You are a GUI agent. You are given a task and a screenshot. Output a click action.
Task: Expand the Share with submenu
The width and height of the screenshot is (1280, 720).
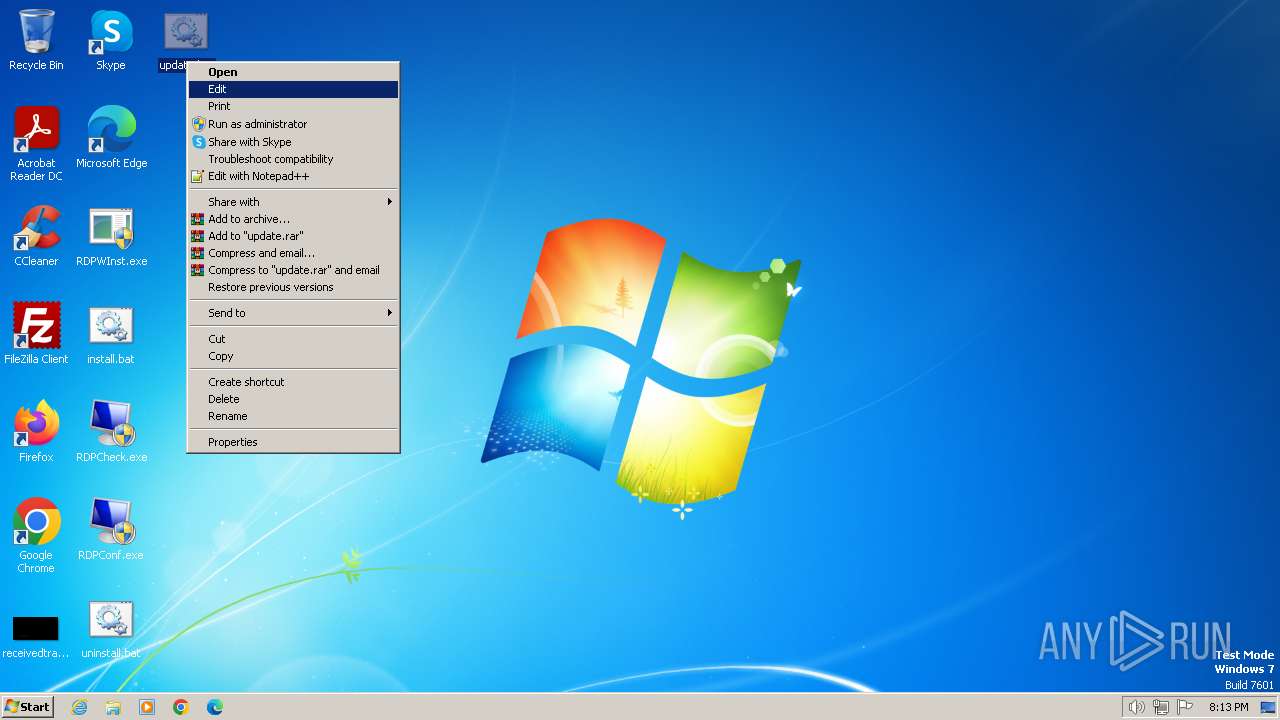pyautogui.click(x=293, y=202)
